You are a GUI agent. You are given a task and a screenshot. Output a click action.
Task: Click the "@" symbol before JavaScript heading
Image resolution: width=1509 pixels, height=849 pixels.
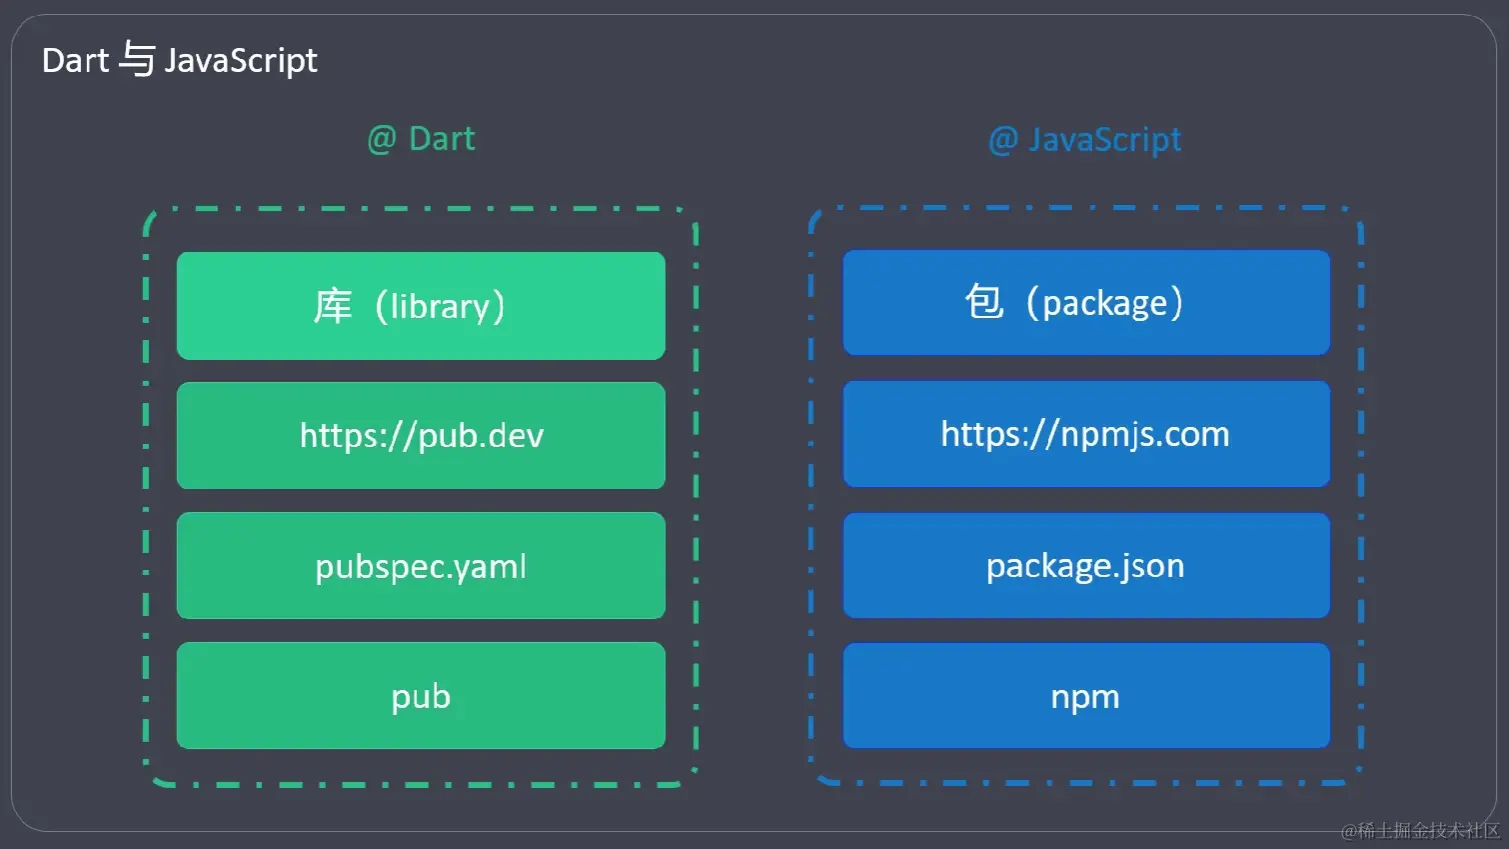pos(1003,140)
